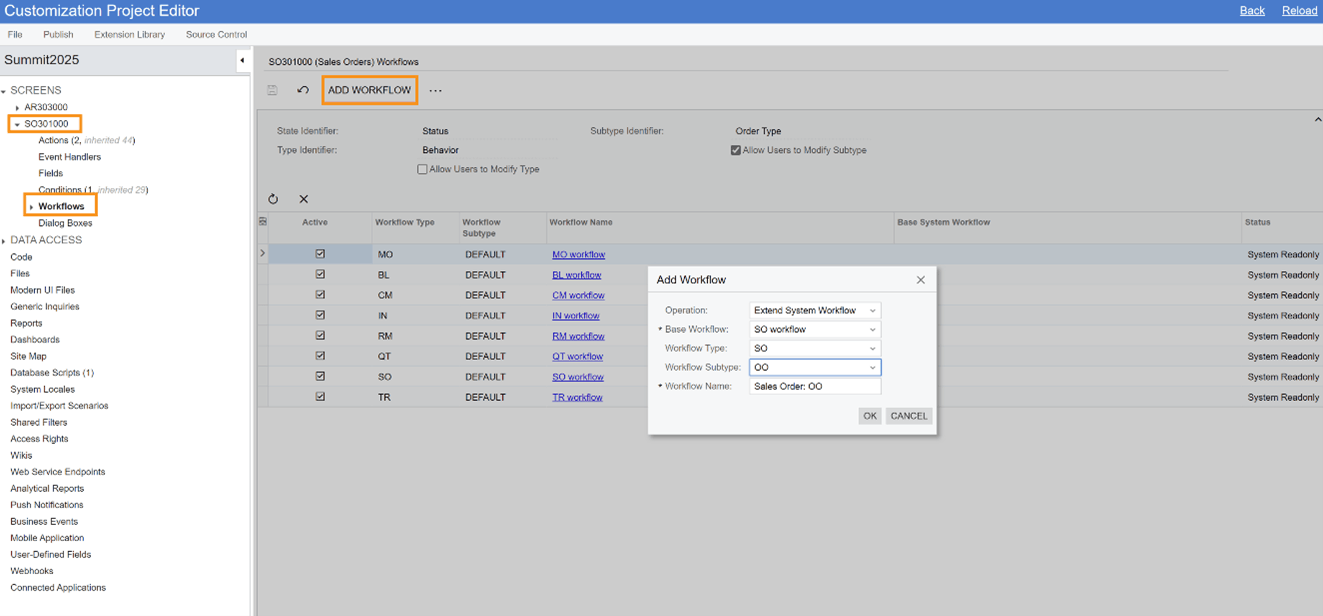Click the Reload link in the header
Screen dimensions: 1323x616
(1300, 11)
